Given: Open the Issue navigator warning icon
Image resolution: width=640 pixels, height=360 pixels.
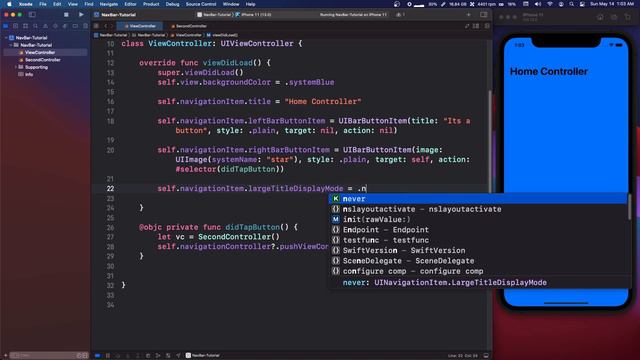Looking at the screenshot, I should point(45,26).
